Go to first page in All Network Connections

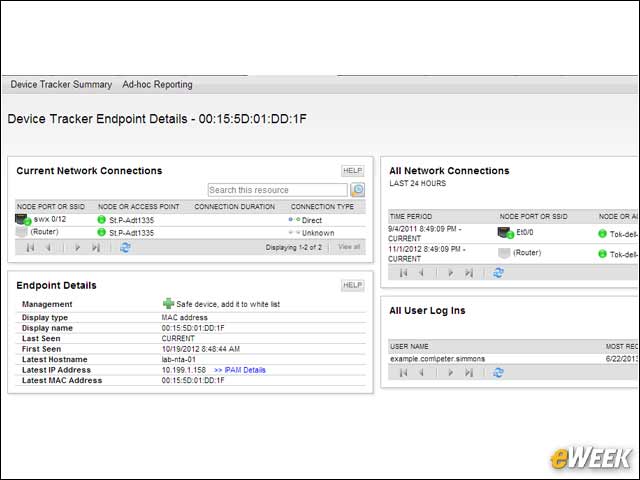(404, 273)
